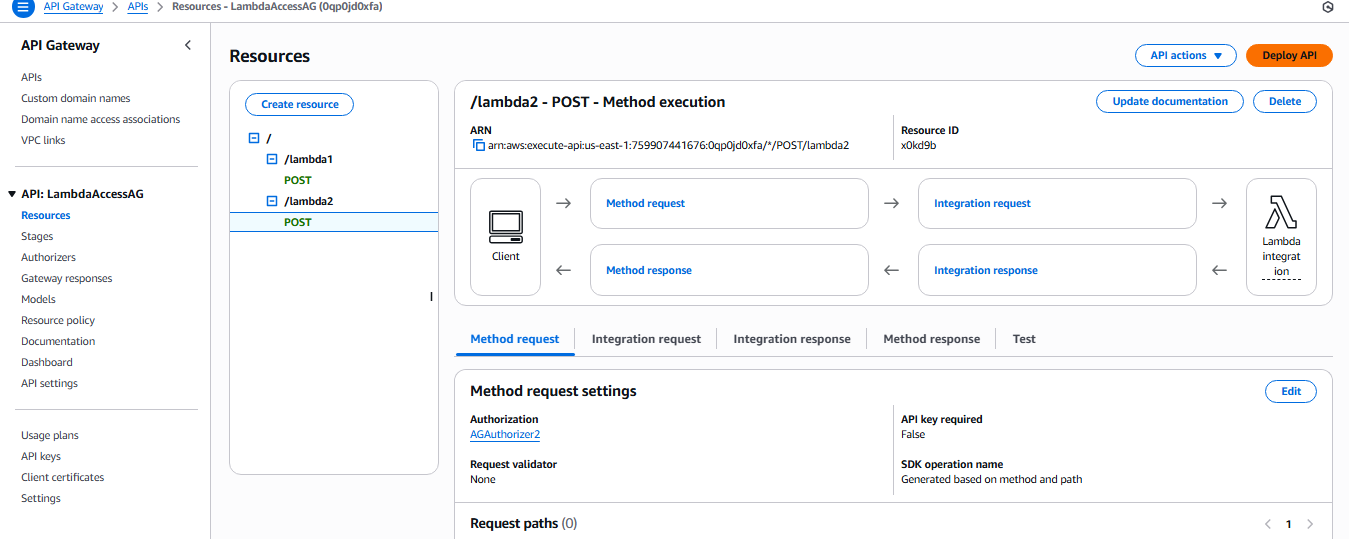1349x539 pixels.
Task: Click API Gateway in the breadcrumb
Action: point(73,6)
